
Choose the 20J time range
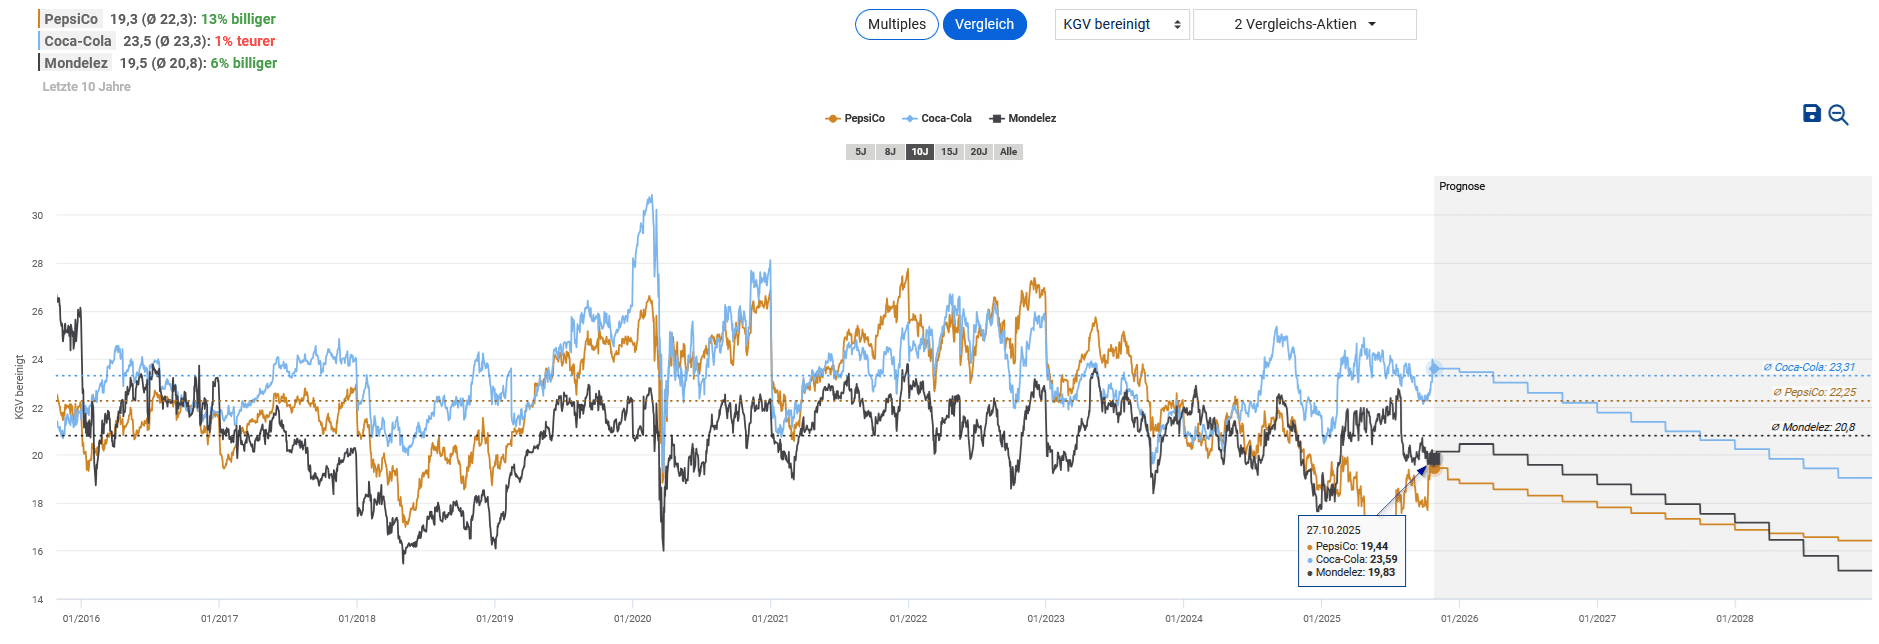[x=979, y=152]
